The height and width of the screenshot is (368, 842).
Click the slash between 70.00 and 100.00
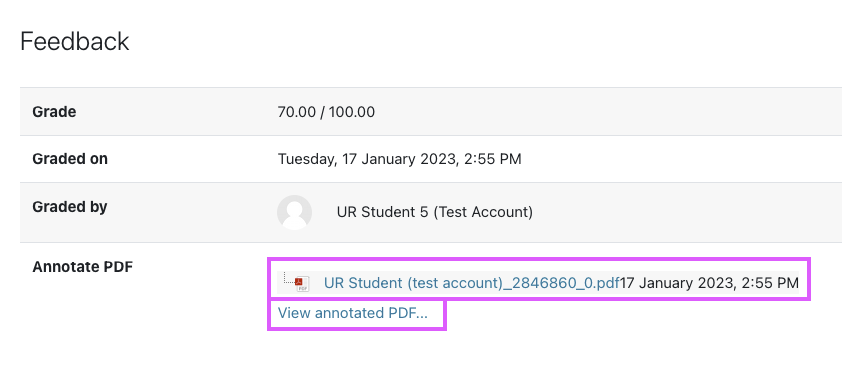tap(322, 112)
